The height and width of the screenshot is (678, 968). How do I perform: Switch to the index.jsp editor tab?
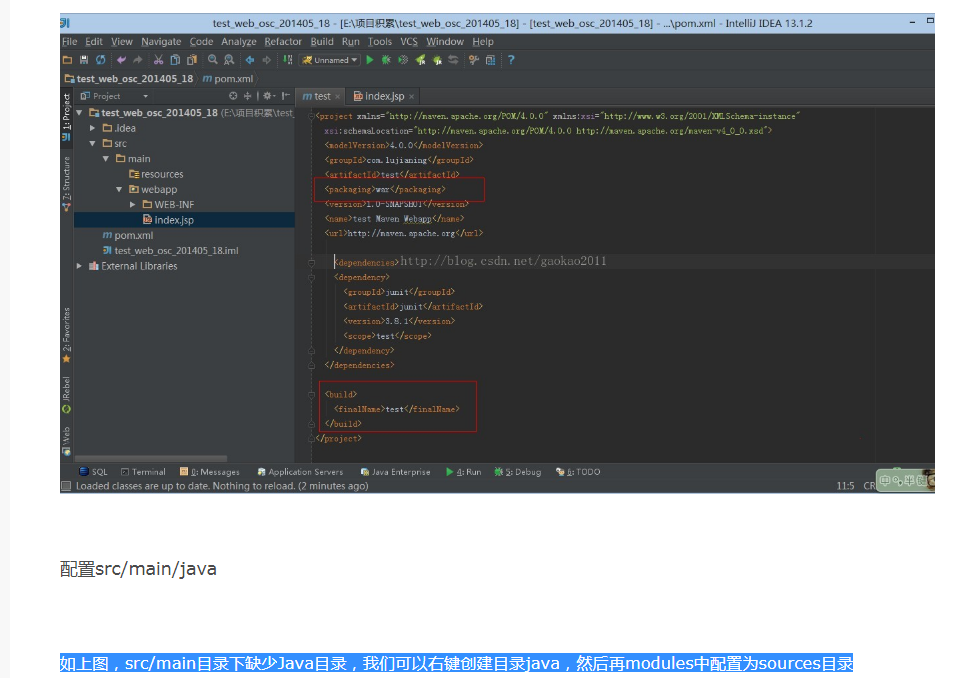point(379,96)
